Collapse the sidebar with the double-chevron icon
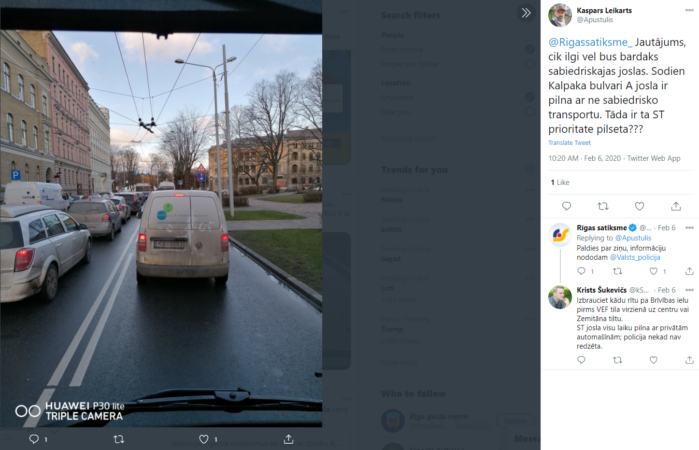 526,13
